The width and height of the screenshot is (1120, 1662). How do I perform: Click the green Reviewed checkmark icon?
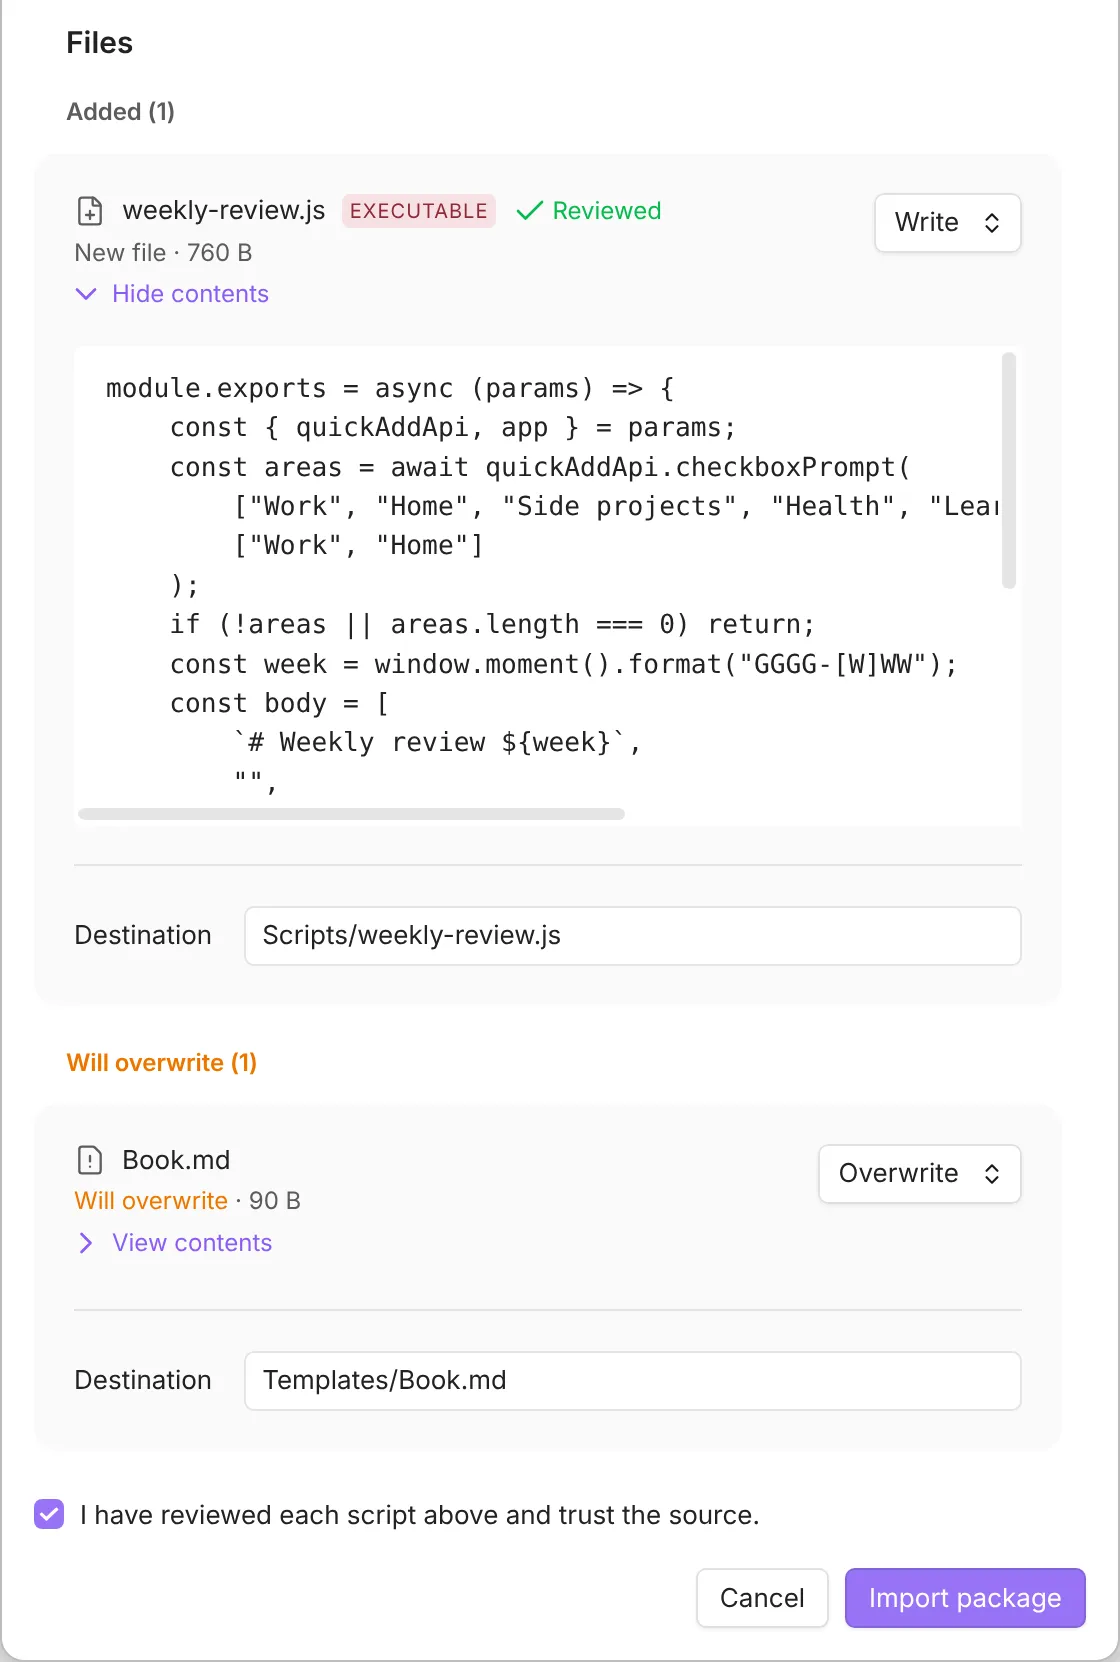click(529, 211)
